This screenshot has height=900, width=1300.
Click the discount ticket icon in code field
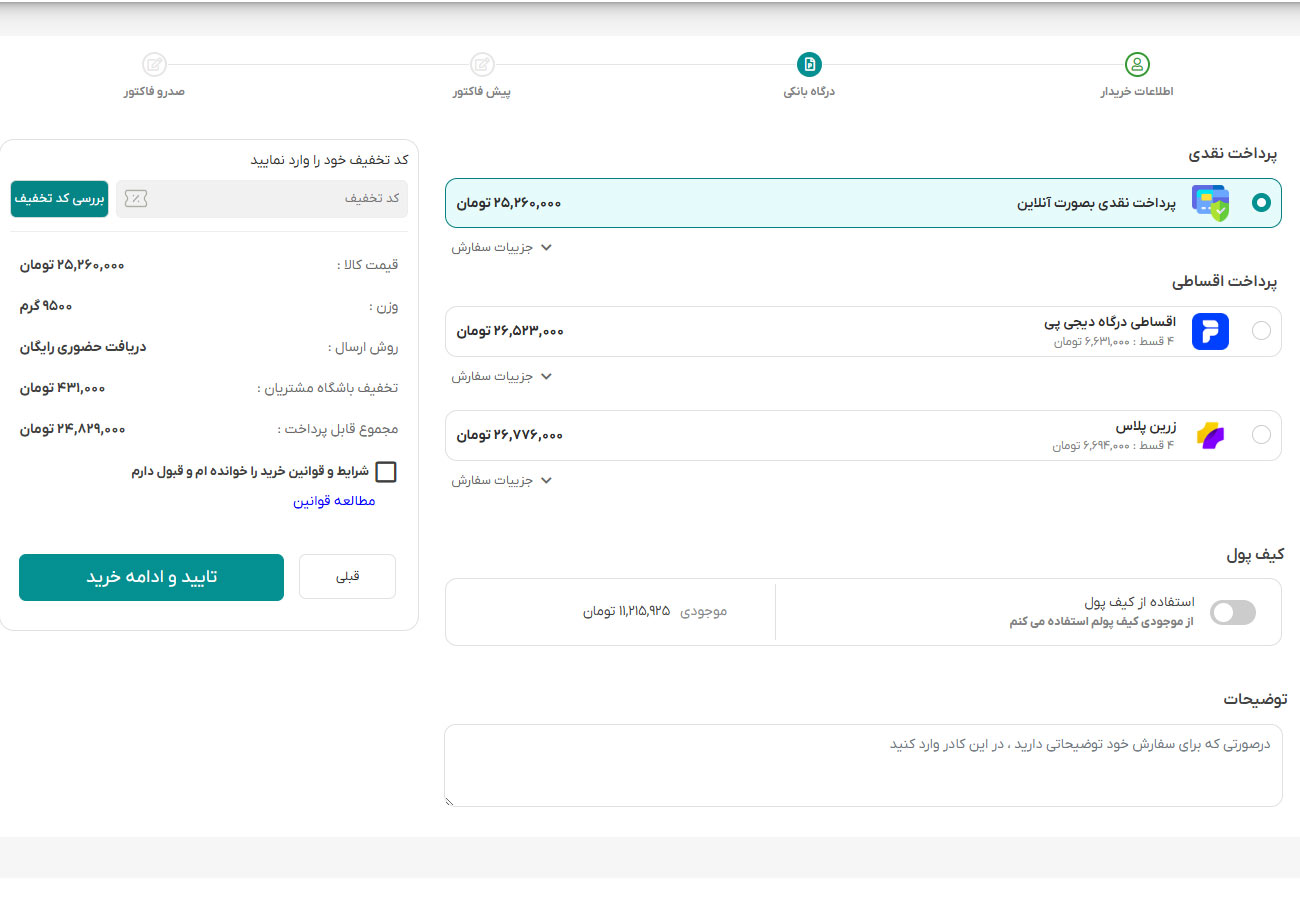[136, 199]
